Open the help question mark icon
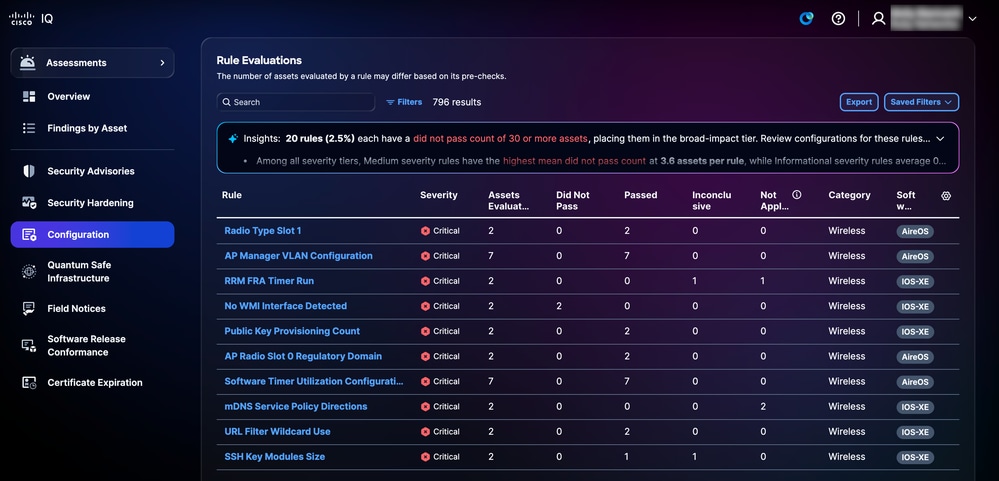The height and width of the screenshot is (481, 999). [838, 18]
